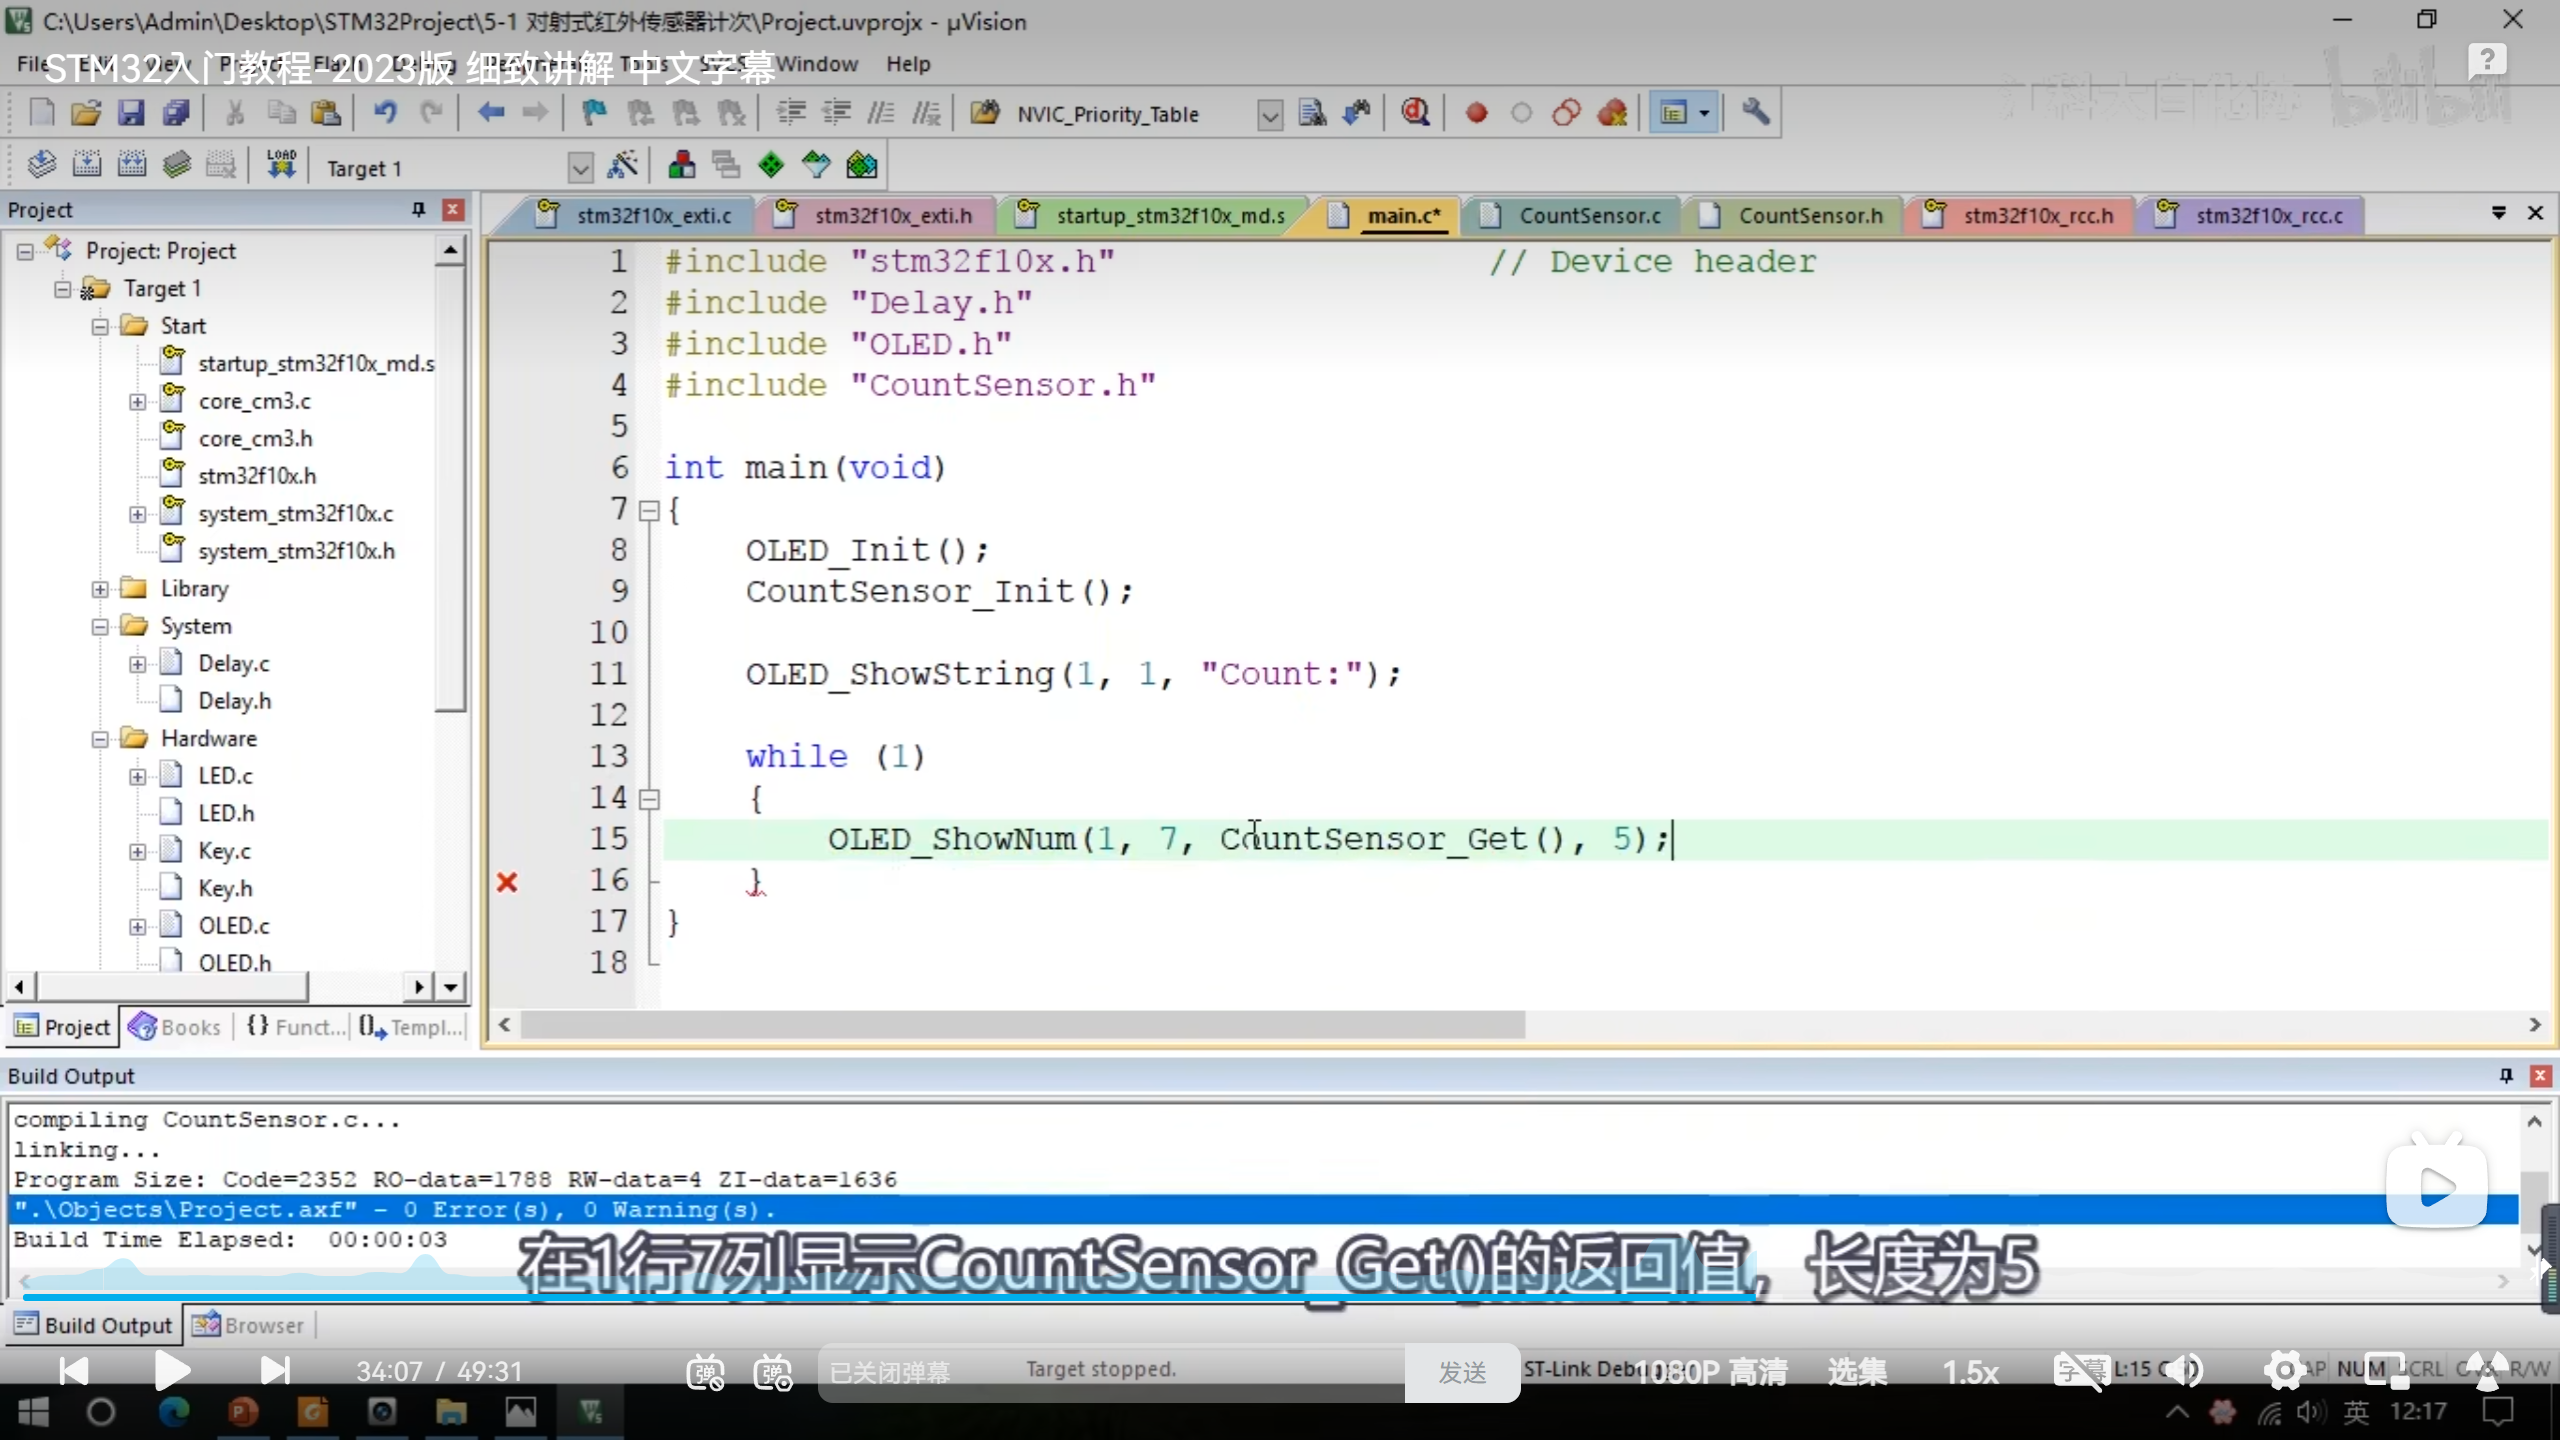This screenshot has height=1440, width=2560.
Task: Expand the Library folder
Action: 100,589
